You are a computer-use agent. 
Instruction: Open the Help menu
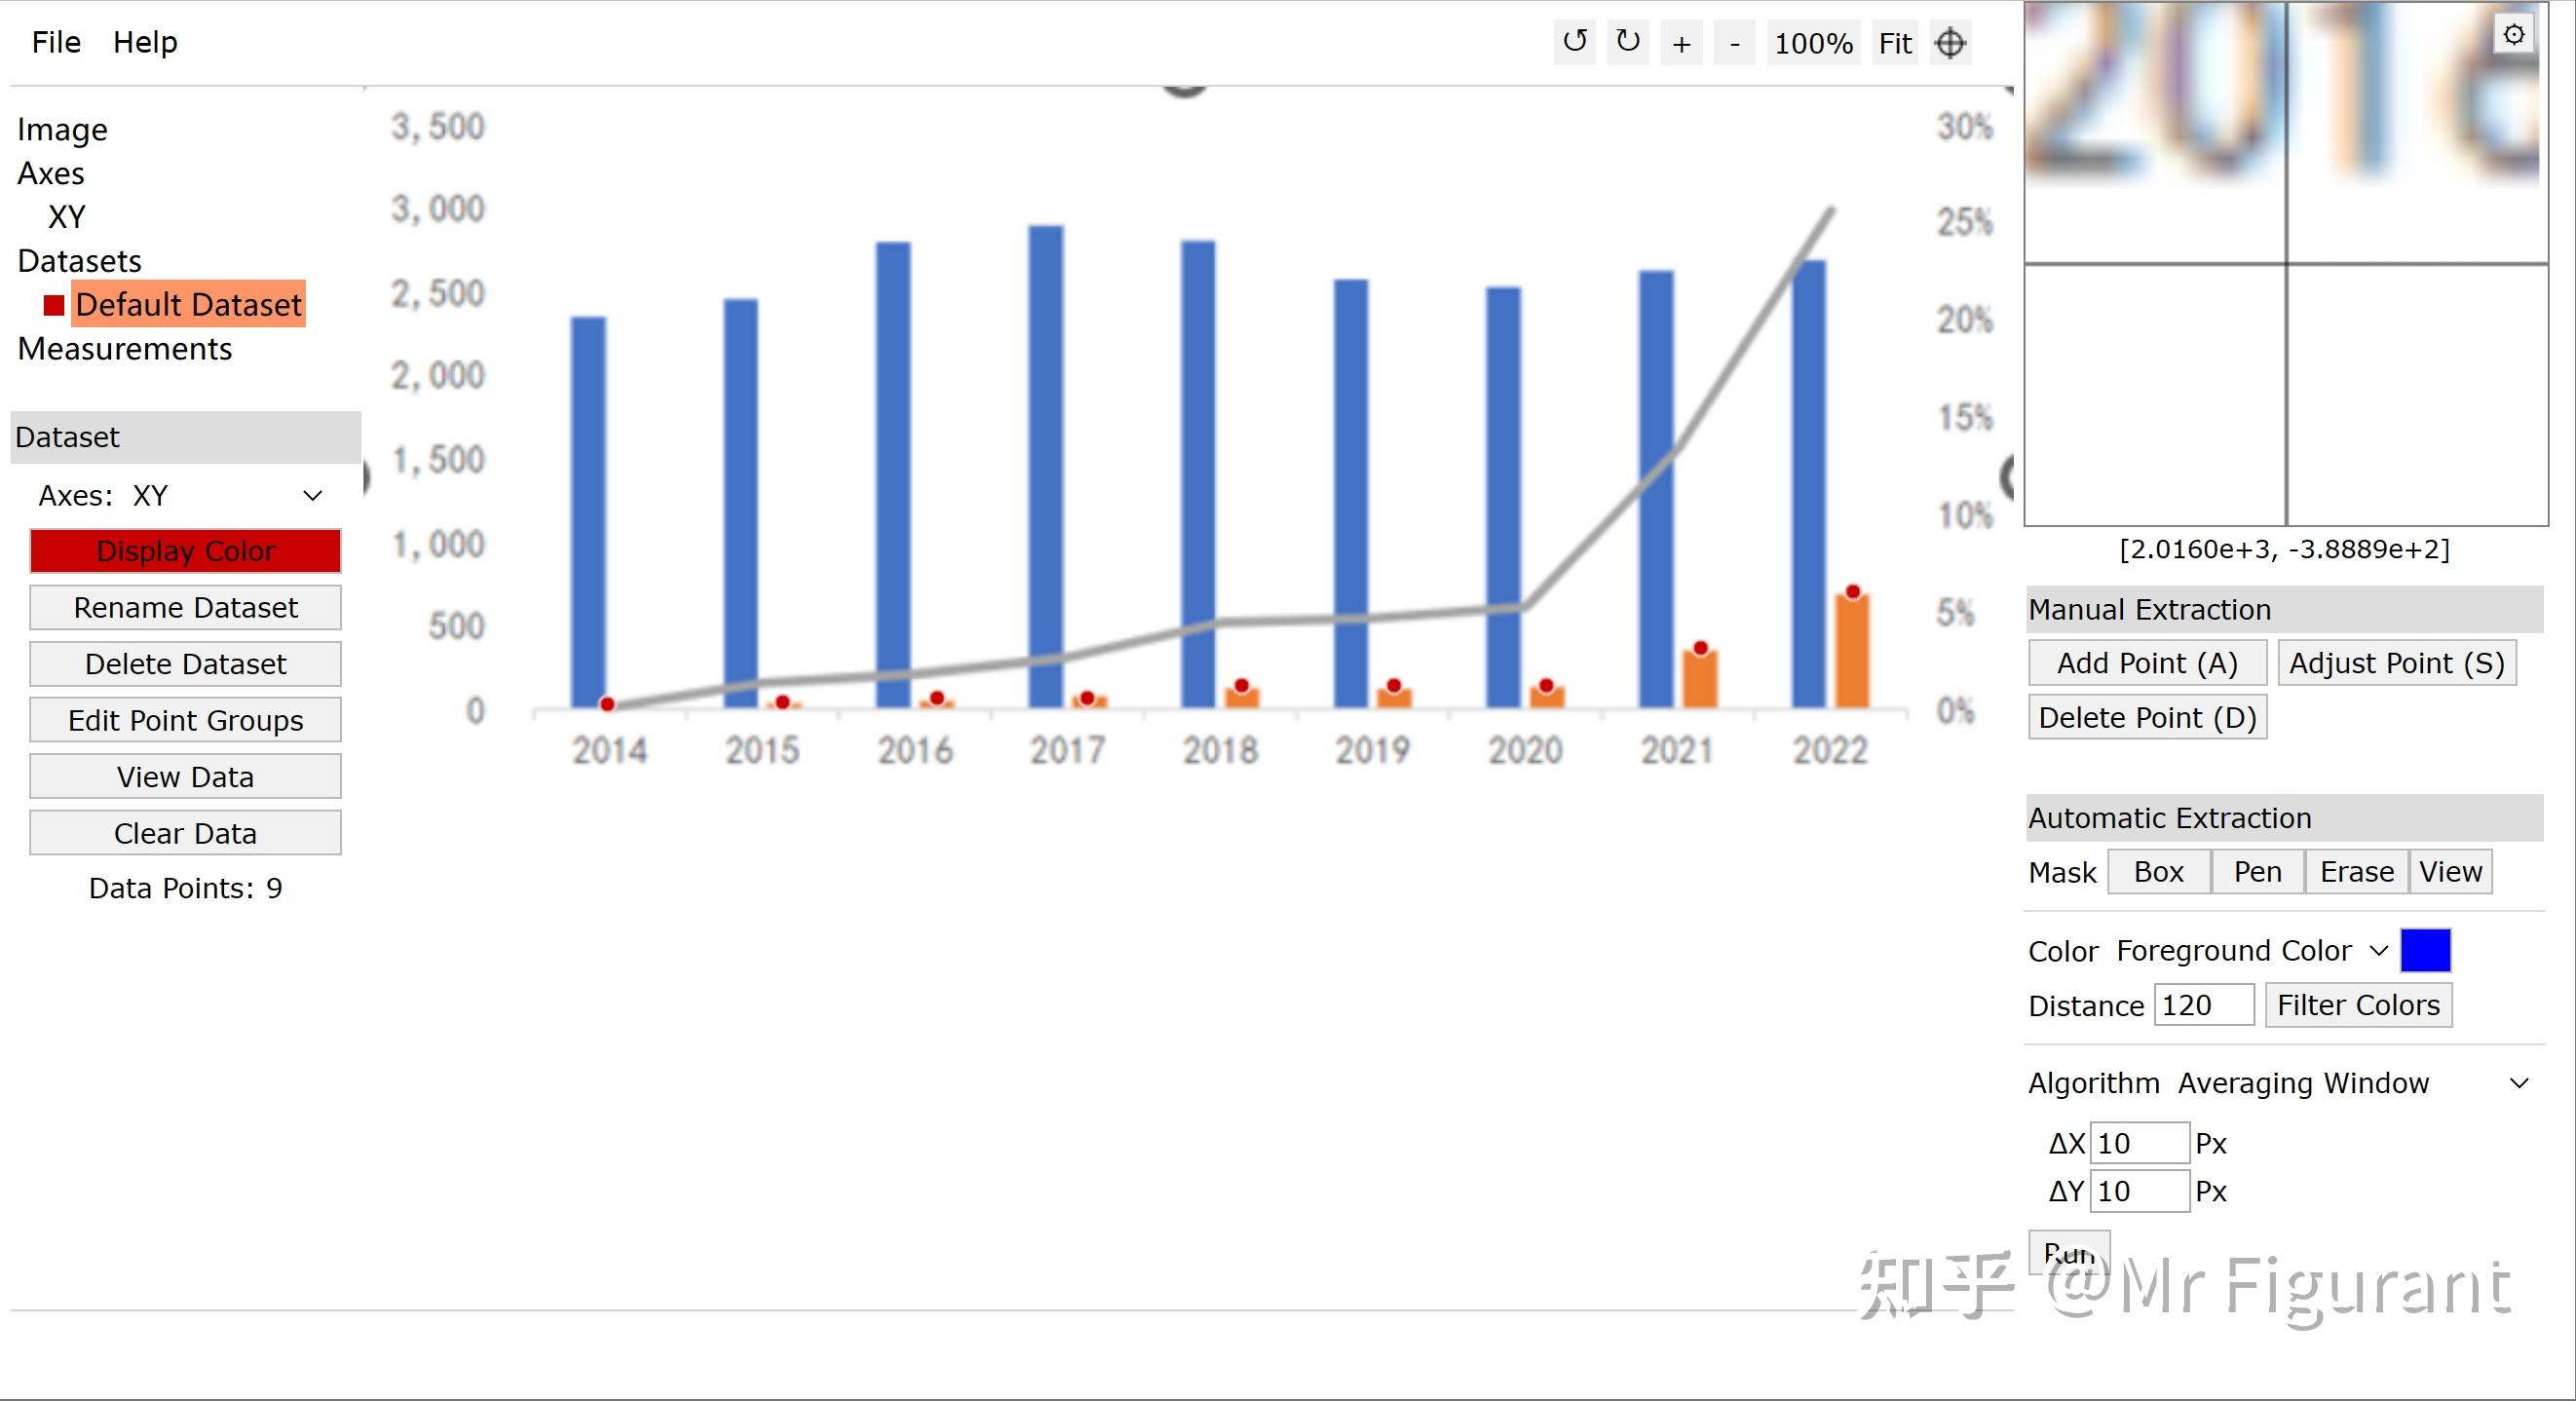point(145,42)
